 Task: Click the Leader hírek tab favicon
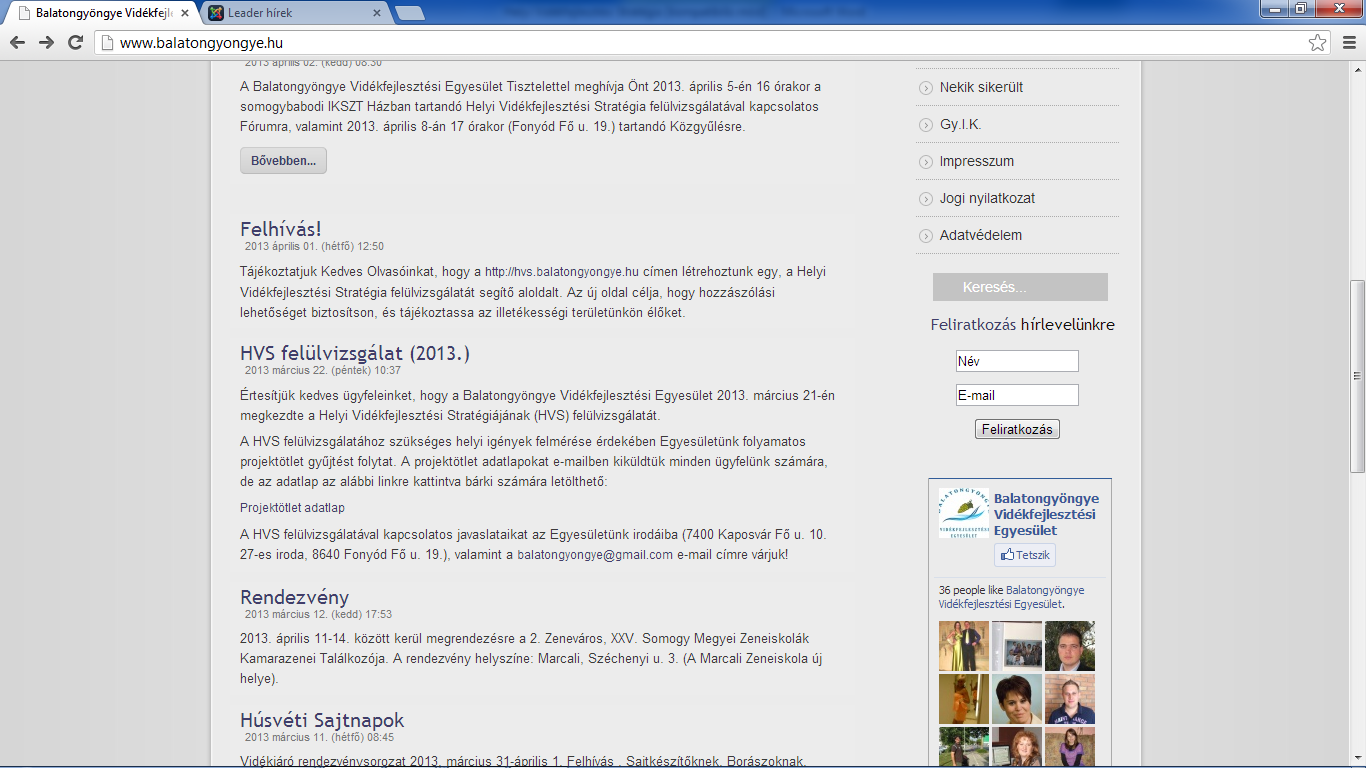pyautogui.click(x=215, y=14)
